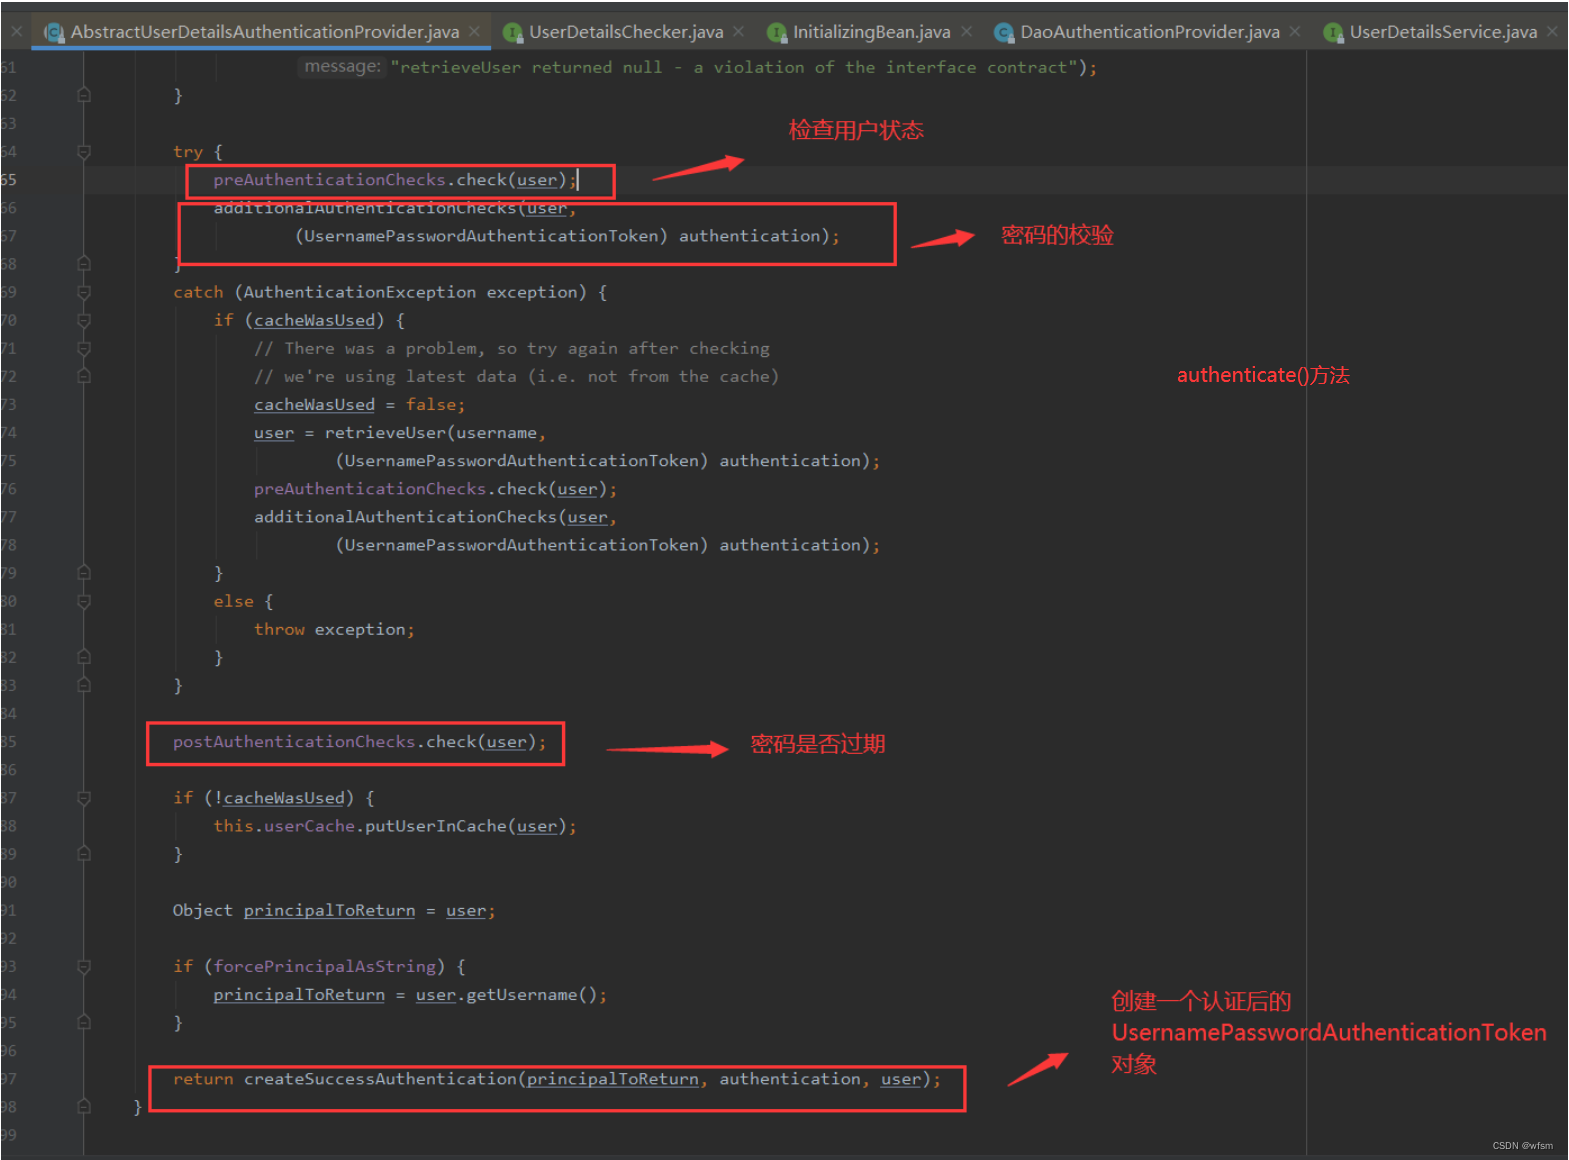The image size is (1569, 1160).
Task: Click preAuthenticationChecks inside the catch block
Action: tap(370, 489)
